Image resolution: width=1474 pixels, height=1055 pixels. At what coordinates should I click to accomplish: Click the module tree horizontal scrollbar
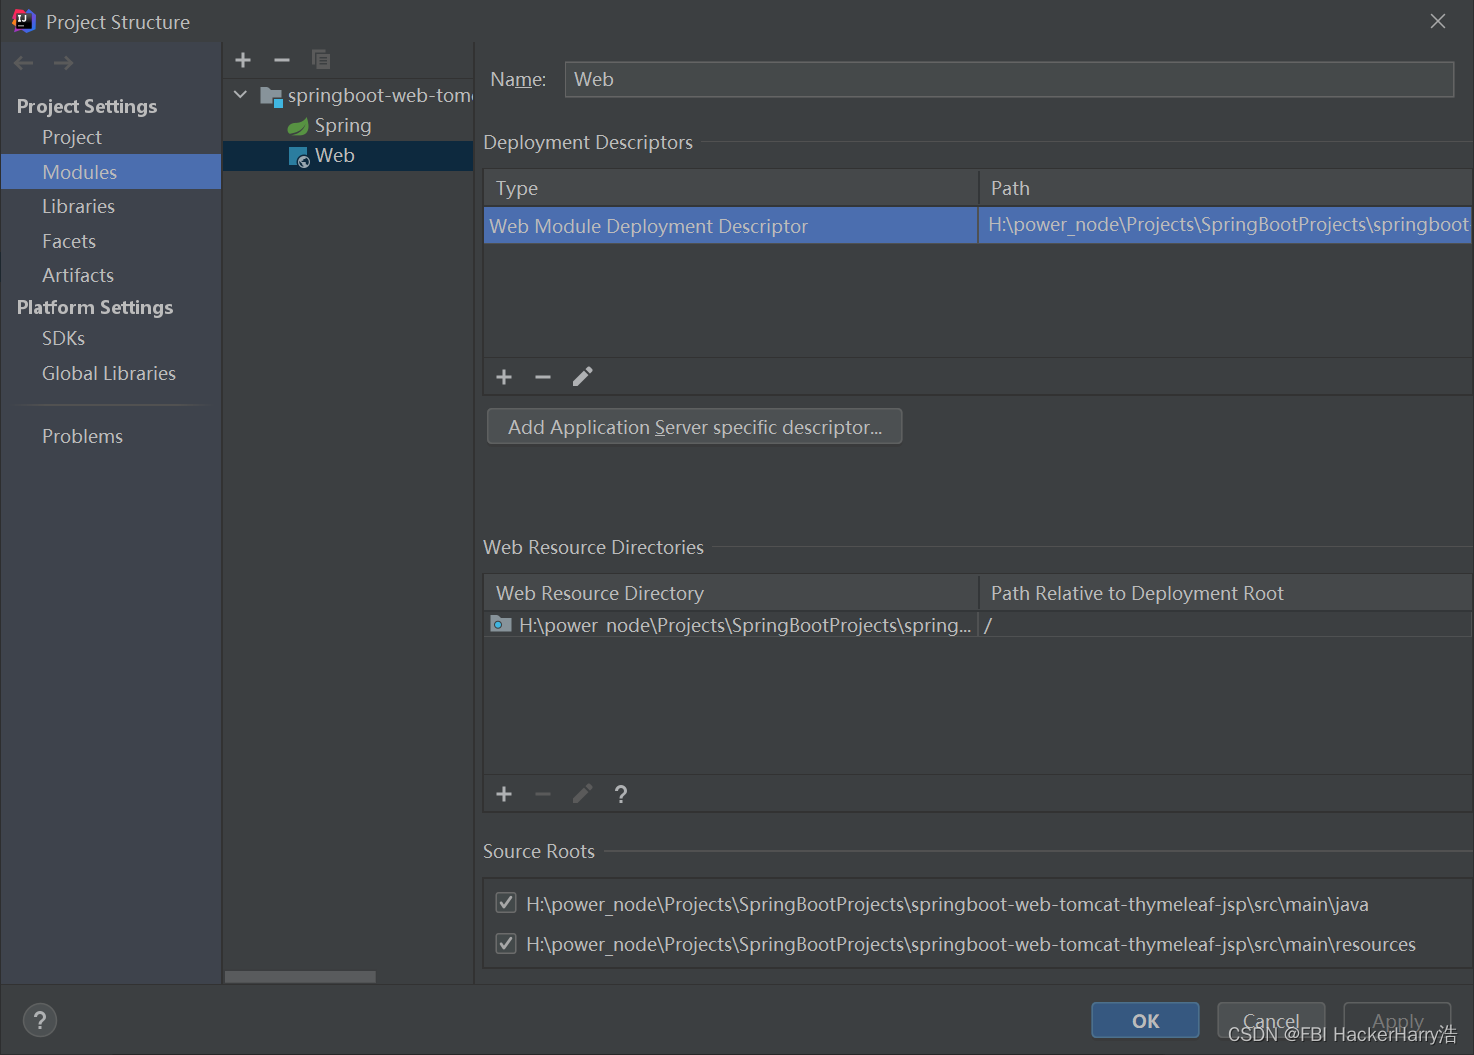coord(300,976)
